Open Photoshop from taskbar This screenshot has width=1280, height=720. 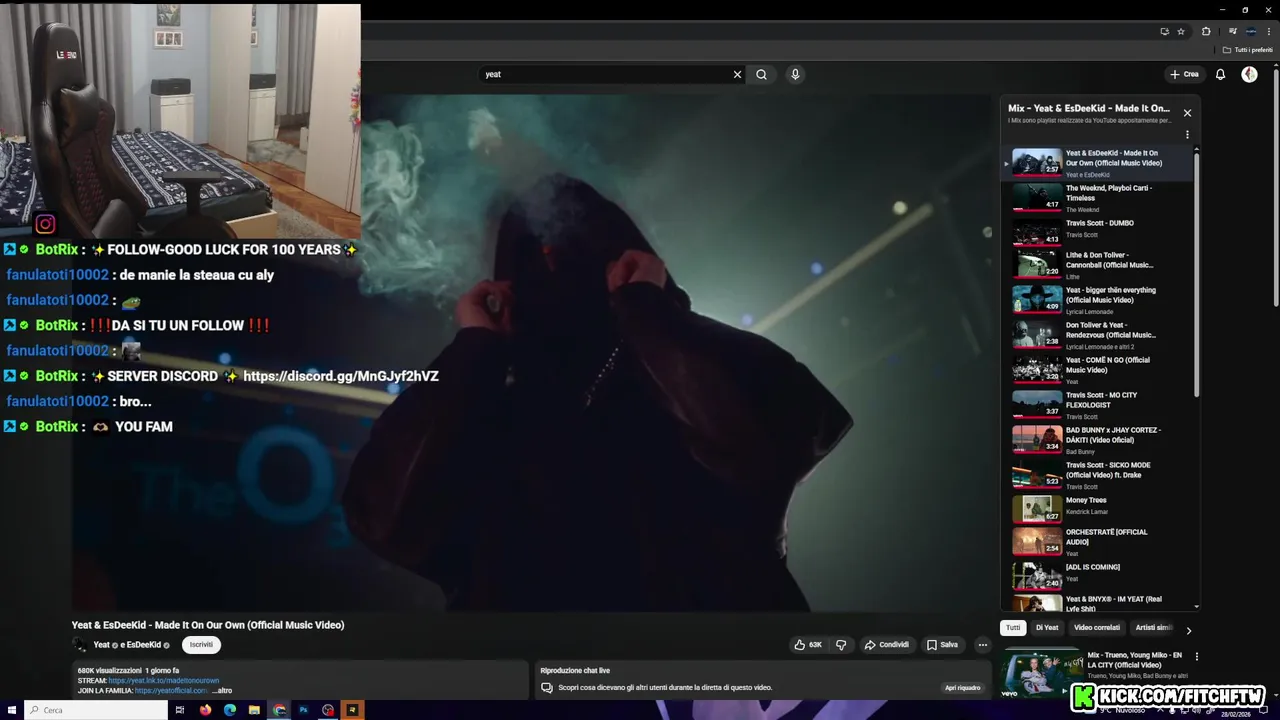click(303, 710)
